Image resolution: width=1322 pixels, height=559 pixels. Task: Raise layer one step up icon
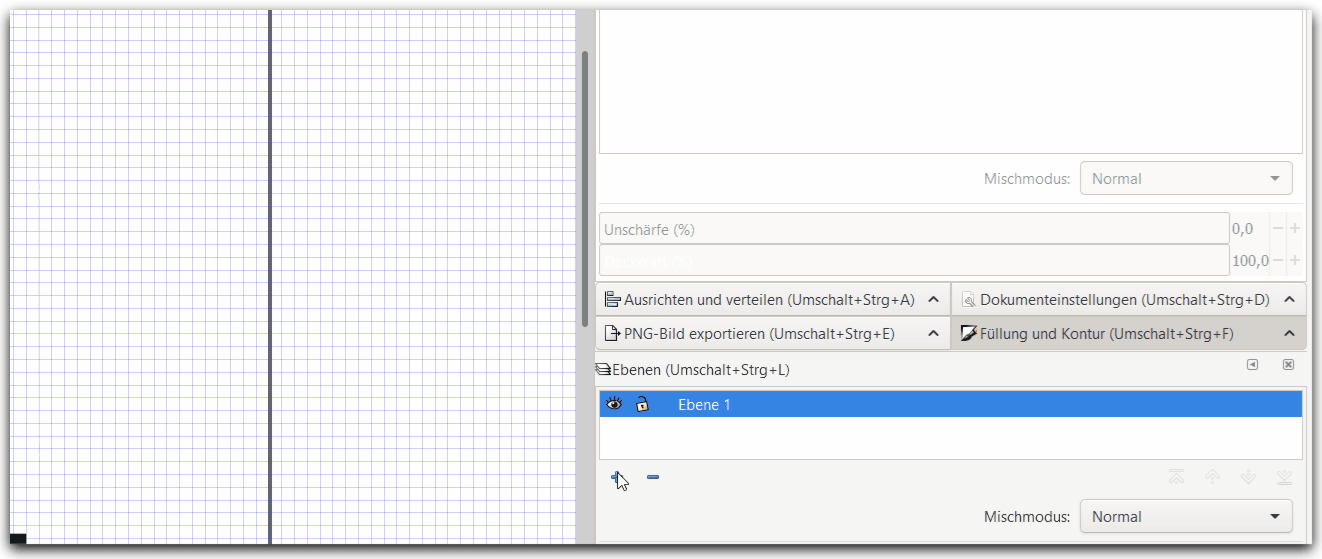pos(1212,478)
